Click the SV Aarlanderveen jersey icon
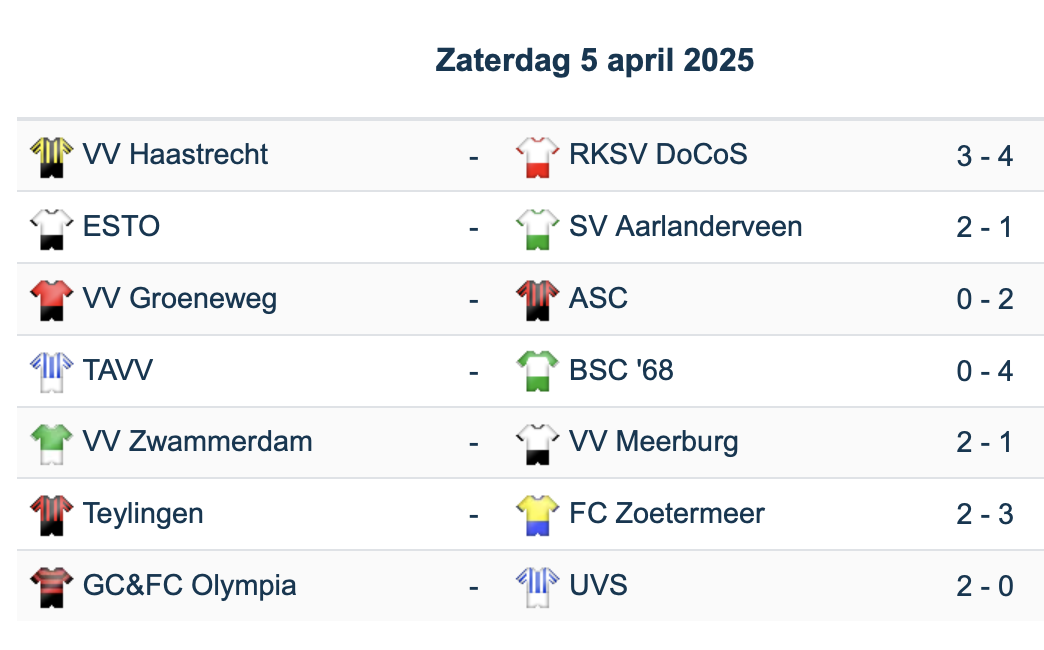 click(537, 228)
